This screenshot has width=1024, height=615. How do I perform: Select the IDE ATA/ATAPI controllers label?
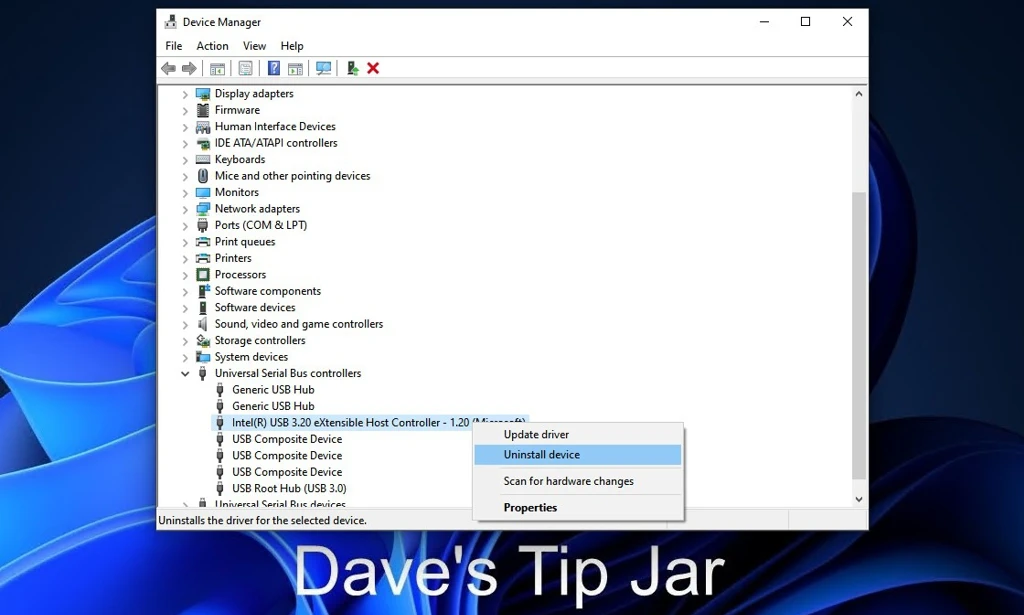tap(276, 143)
